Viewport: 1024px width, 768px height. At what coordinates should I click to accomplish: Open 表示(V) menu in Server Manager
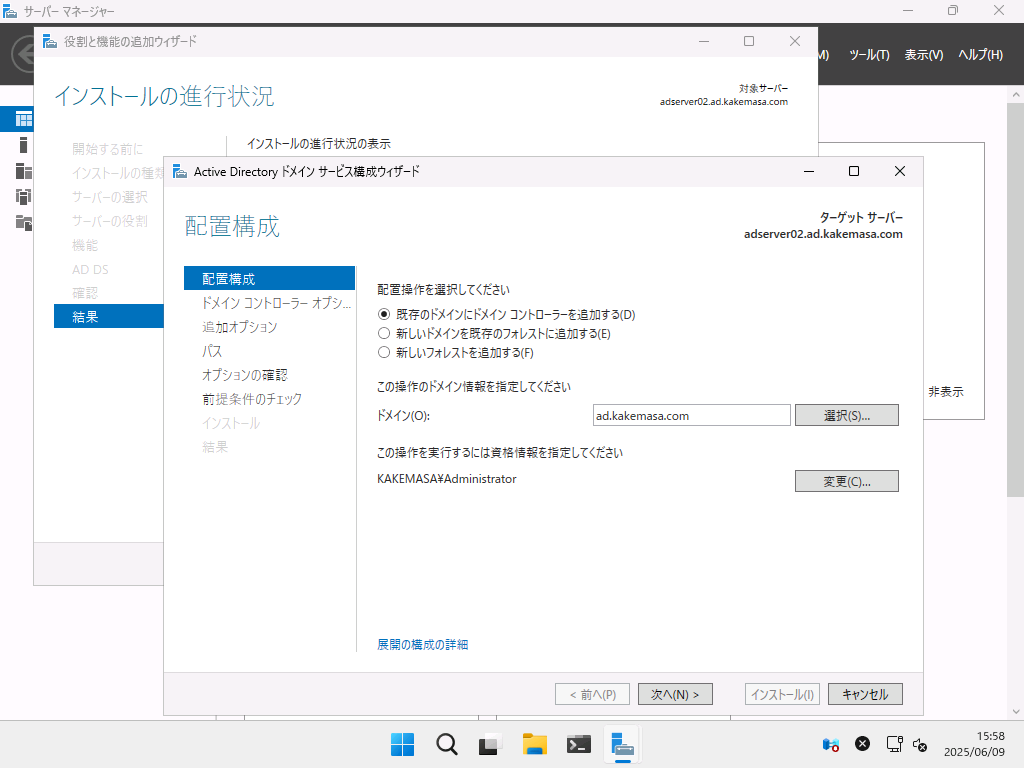coord(923,55)
